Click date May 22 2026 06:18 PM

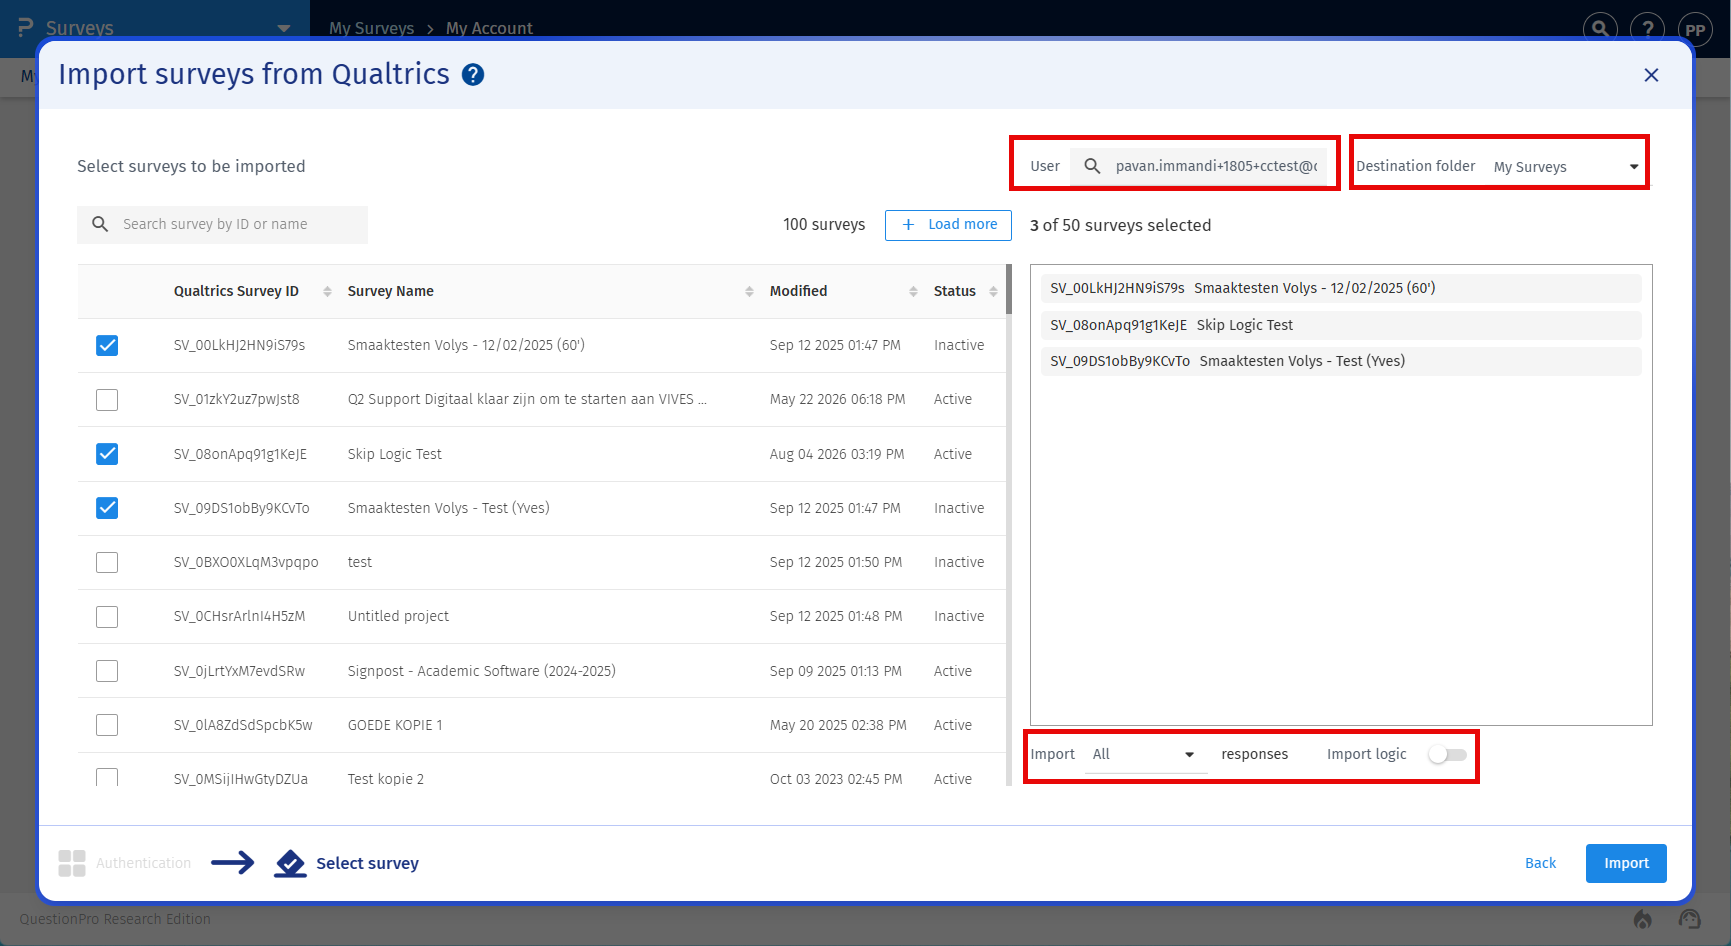[x=837, y=400]
